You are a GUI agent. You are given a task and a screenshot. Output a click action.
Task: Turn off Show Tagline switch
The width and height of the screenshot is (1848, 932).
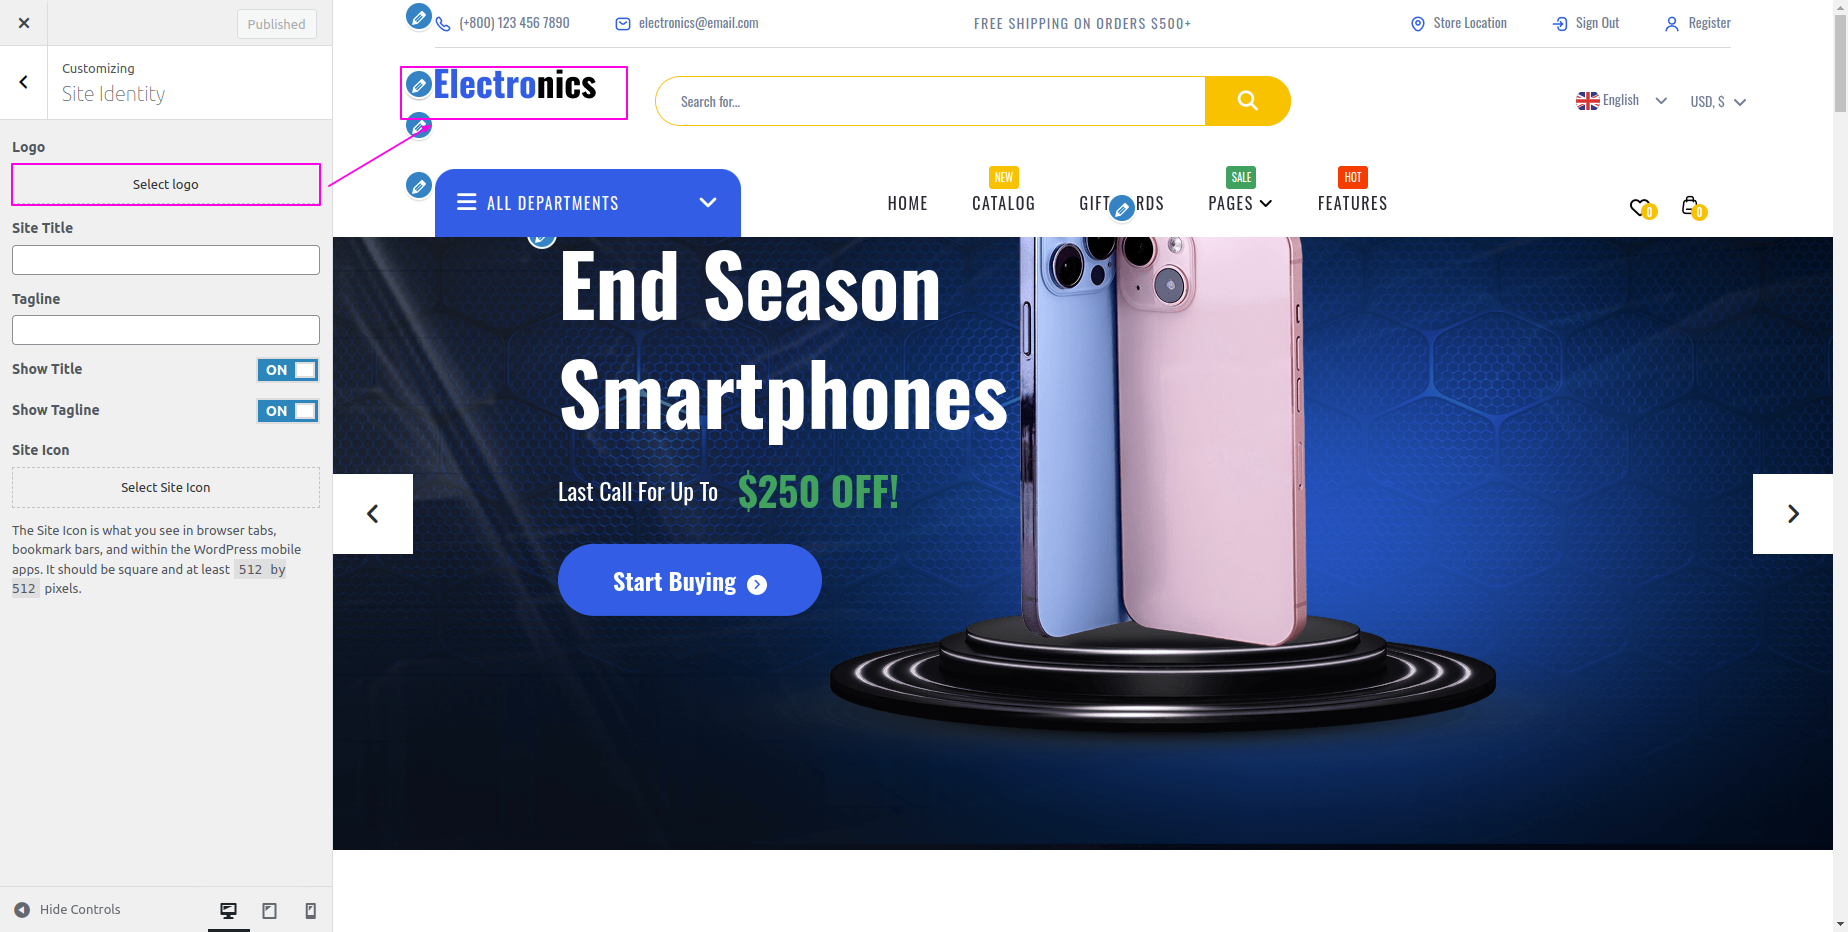288,411
